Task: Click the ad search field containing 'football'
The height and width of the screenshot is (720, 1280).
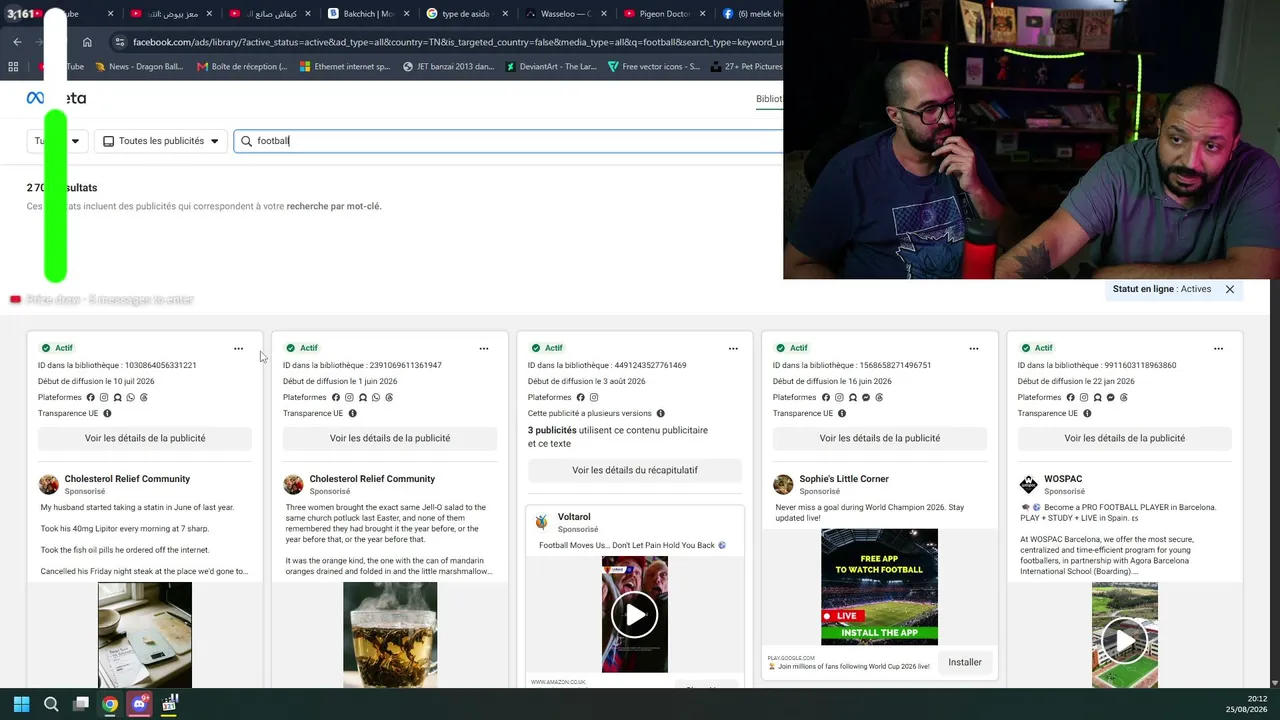Action: click(508, 141)
